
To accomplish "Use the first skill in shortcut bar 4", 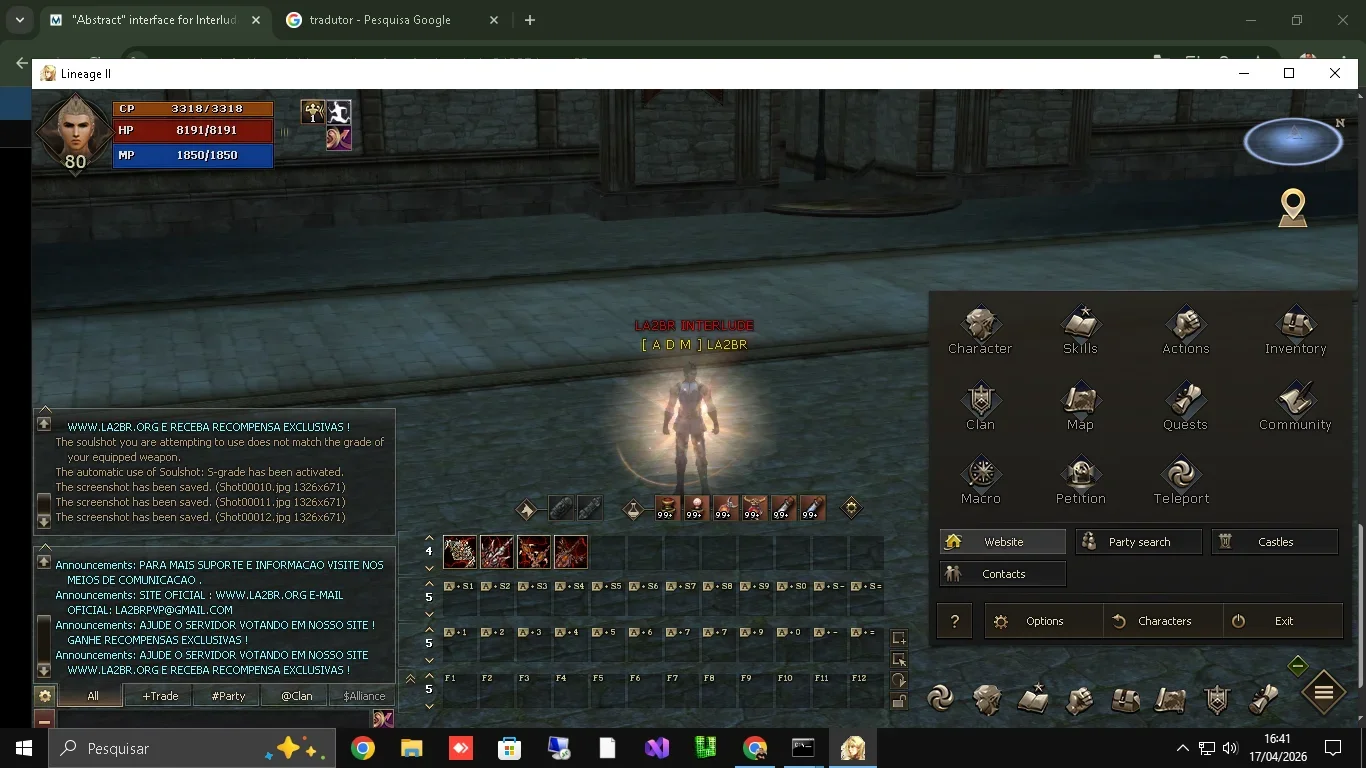I will pos(460,552).
